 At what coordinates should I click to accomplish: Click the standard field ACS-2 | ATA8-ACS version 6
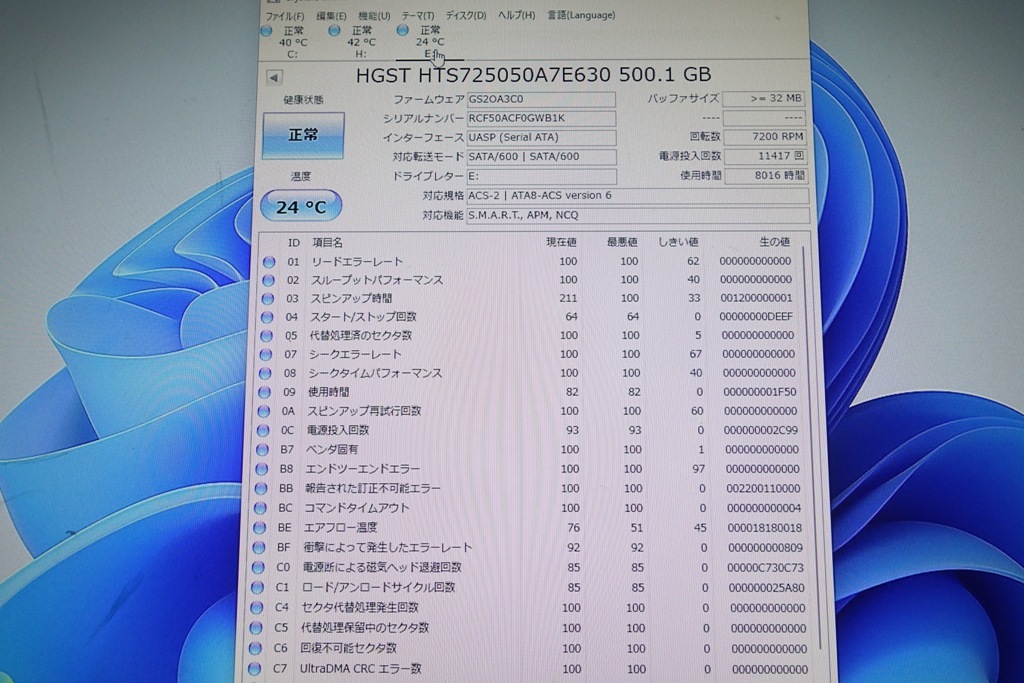pos(637,195)
